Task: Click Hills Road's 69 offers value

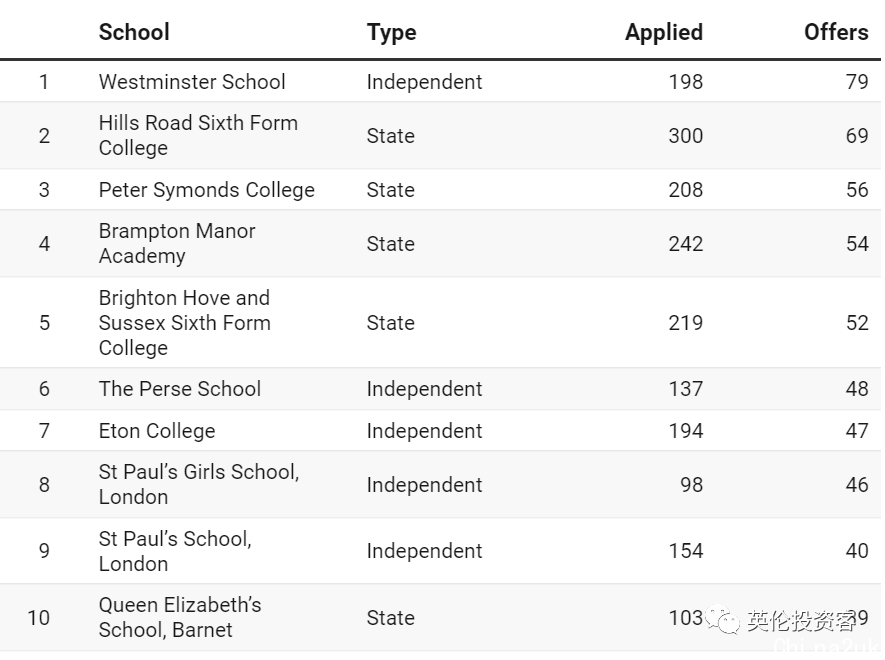Action: (x=856, y=135)
